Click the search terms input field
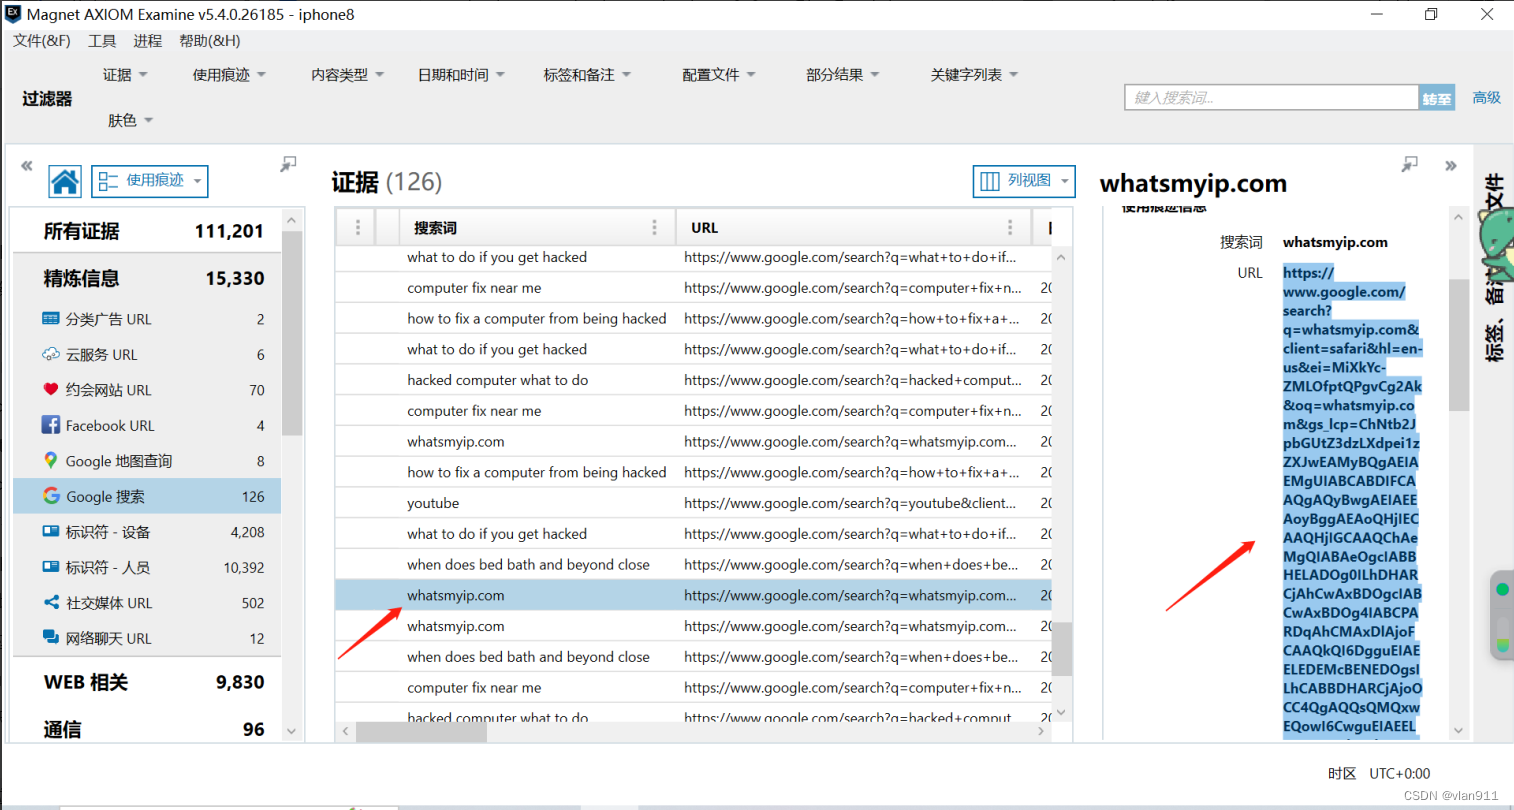Screen dimensions: 1514x810 click(x=1272, y=98)
